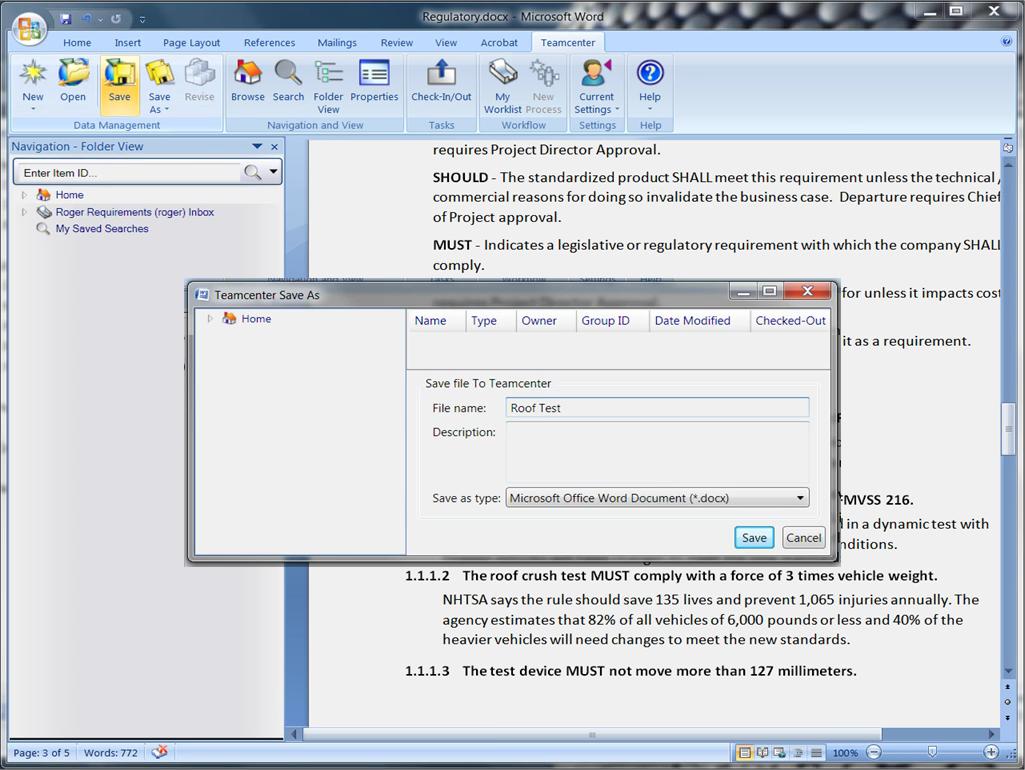Click the zoom out minus button
1025x770 pixels.
(x=873, y=752)
